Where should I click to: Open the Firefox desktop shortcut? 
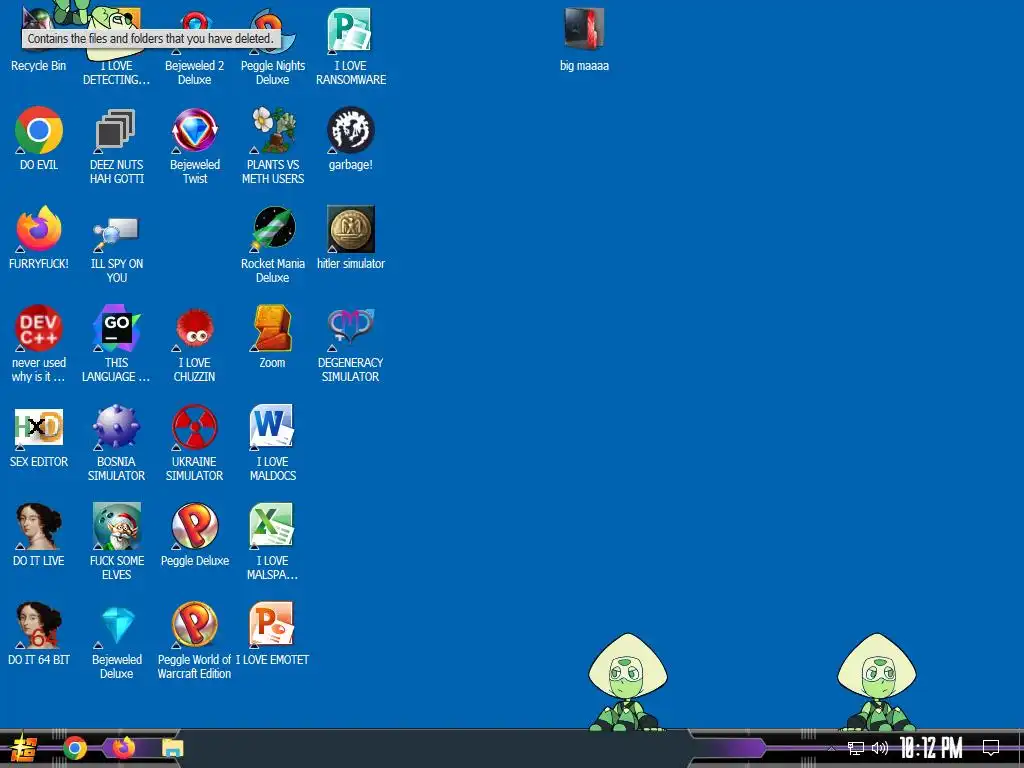pyautogui.click(x=39, y=237)
